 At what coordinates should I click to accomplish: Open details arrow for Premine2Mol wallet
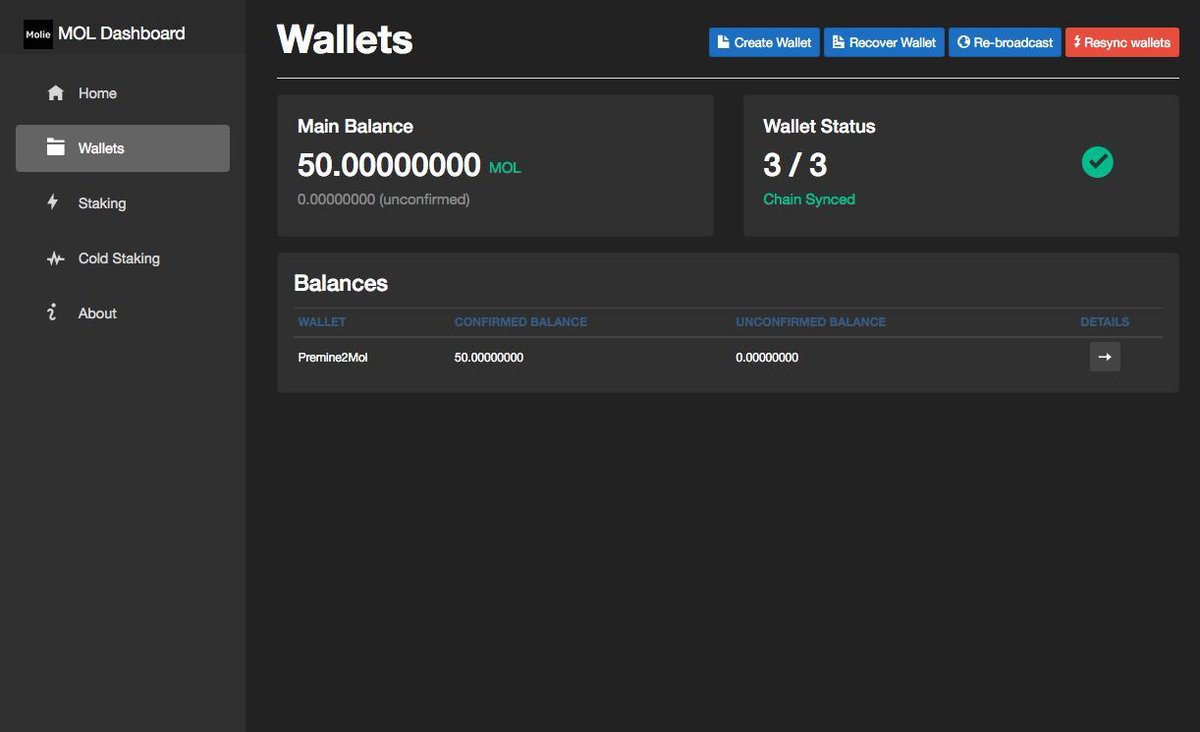pos(1104,356)
